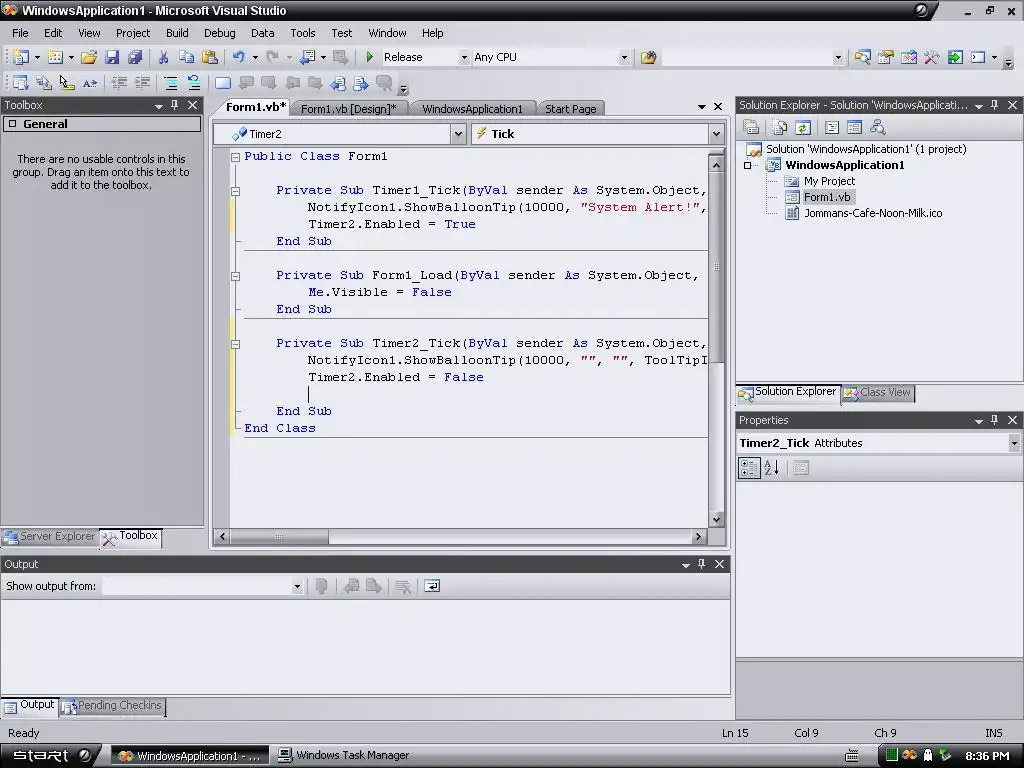Click Refresh icon in Solution Explorer

tap(803, 127)
